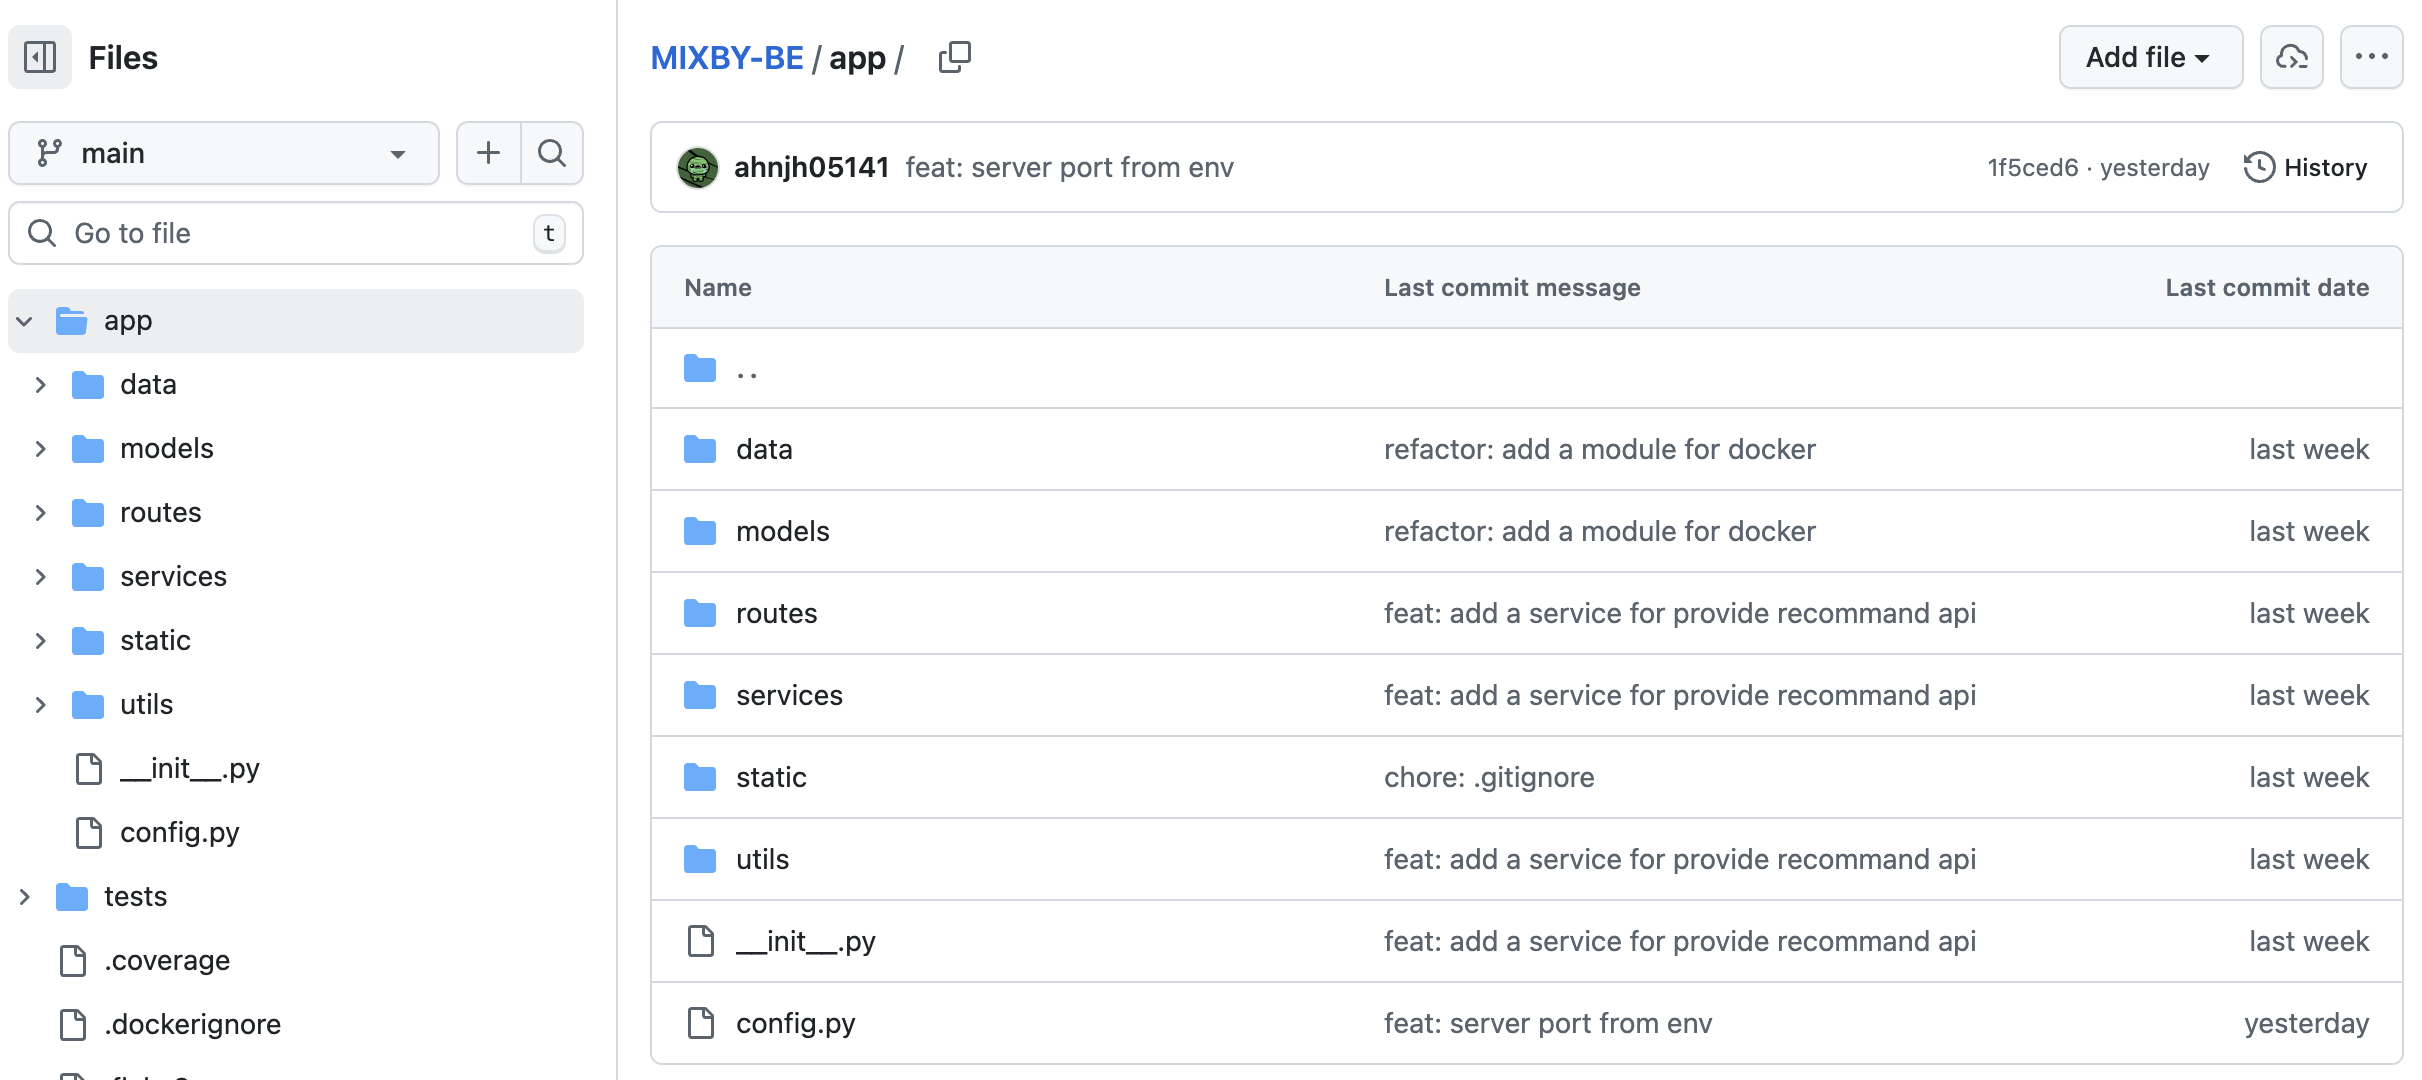Open the MIXBY-BE repository breadcrumb link

coord(727,57)
